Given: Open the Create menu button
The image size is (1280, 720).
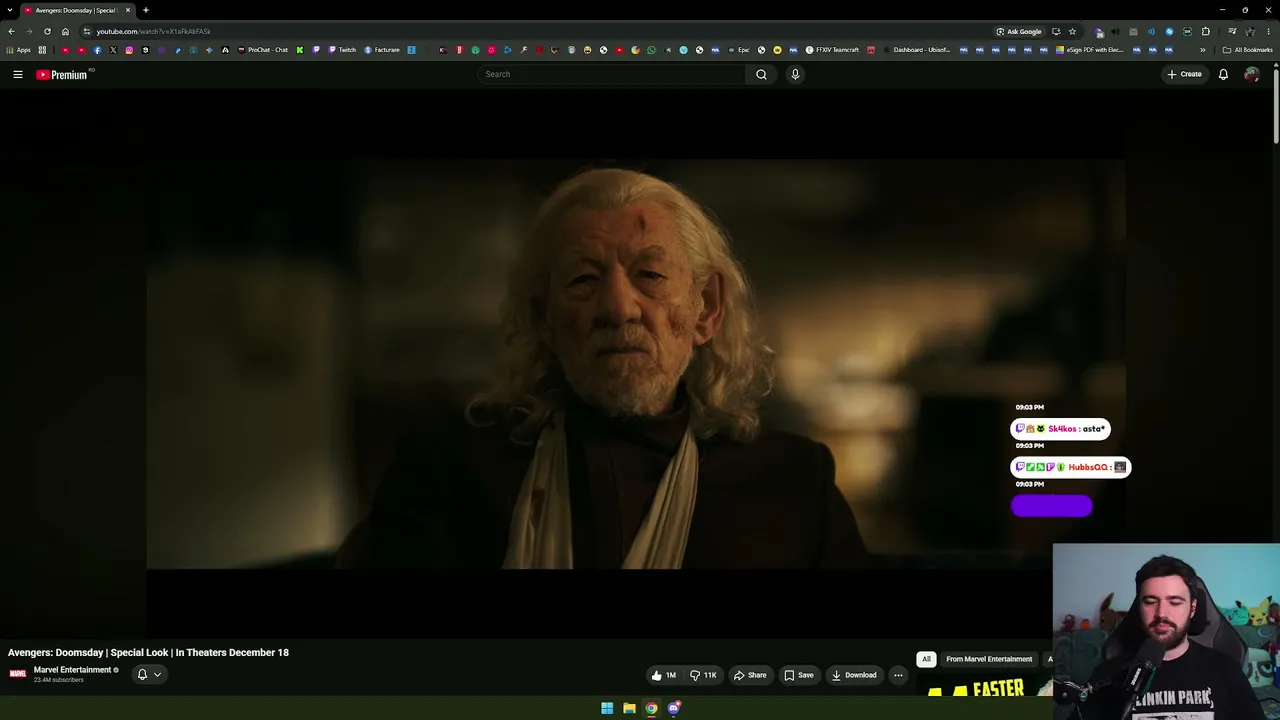Looking at the screenshot, I should click(1184, 74).
